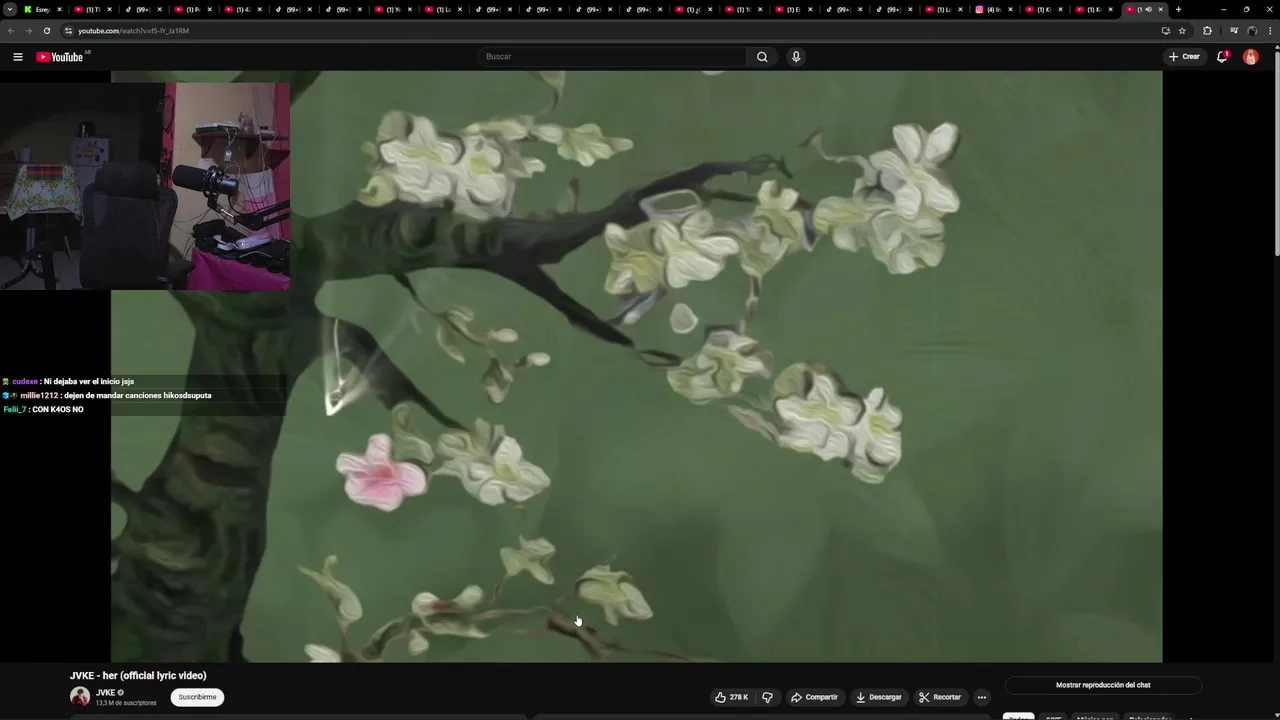Click '13,3 M de suscriptores' text
Viewport: 1280px width, 720px height.
point(126,703)
